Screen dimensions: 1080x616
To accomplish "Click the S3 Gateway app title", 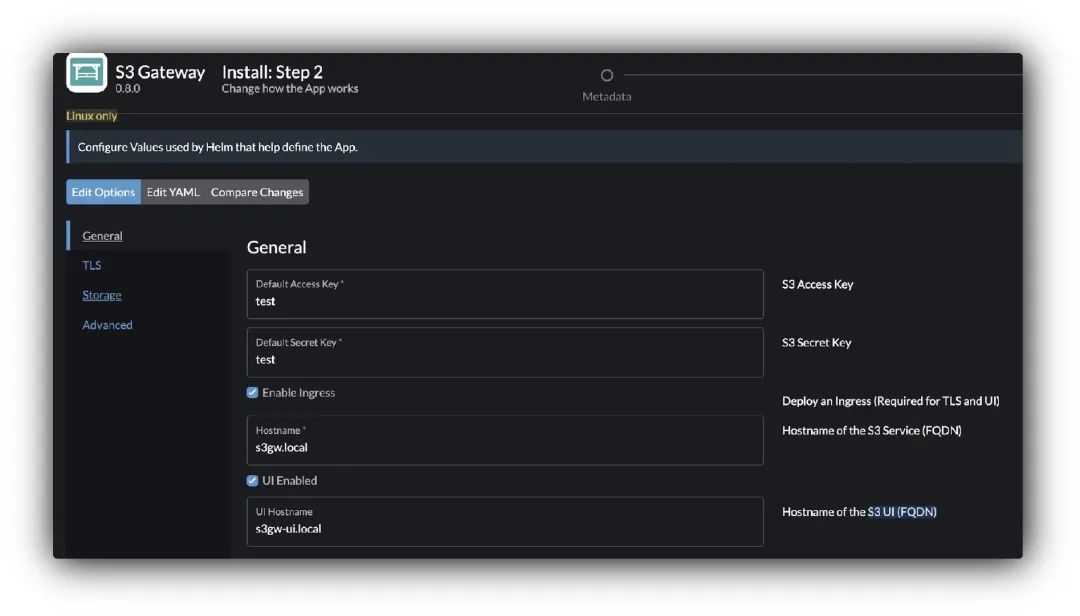I will pyautogui.click(x=160, y=72).
